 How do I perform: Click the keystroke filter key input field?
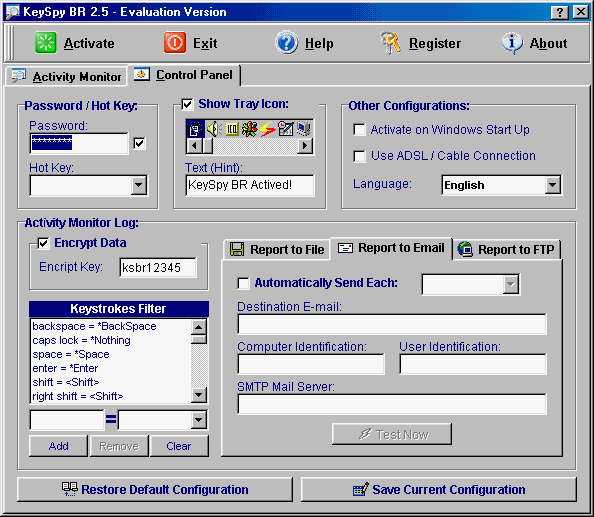click(67, 420)
